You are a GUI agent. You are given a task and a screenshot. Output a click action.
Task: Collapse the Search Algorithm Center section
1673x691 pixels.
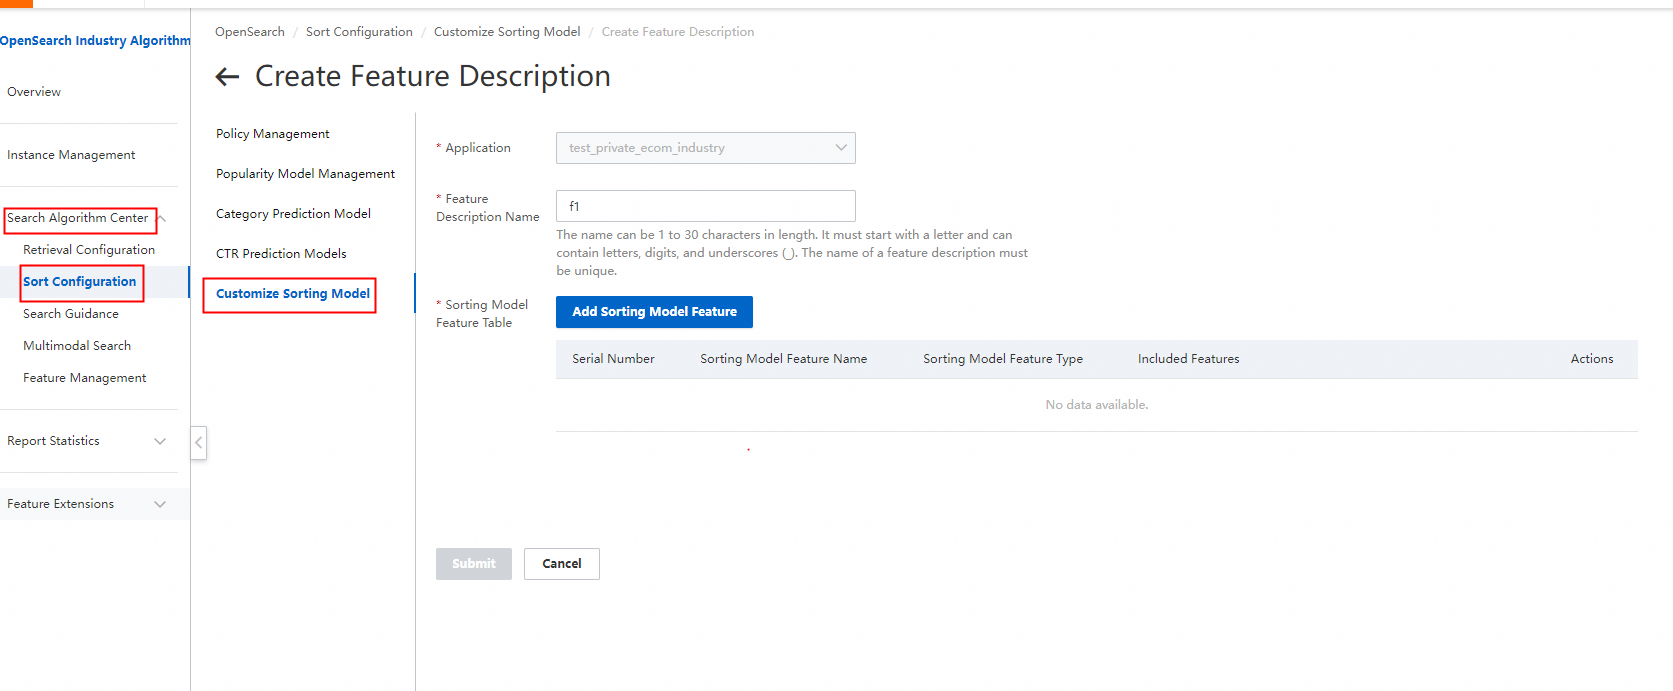pyautogui.click(x=162, y=218)
